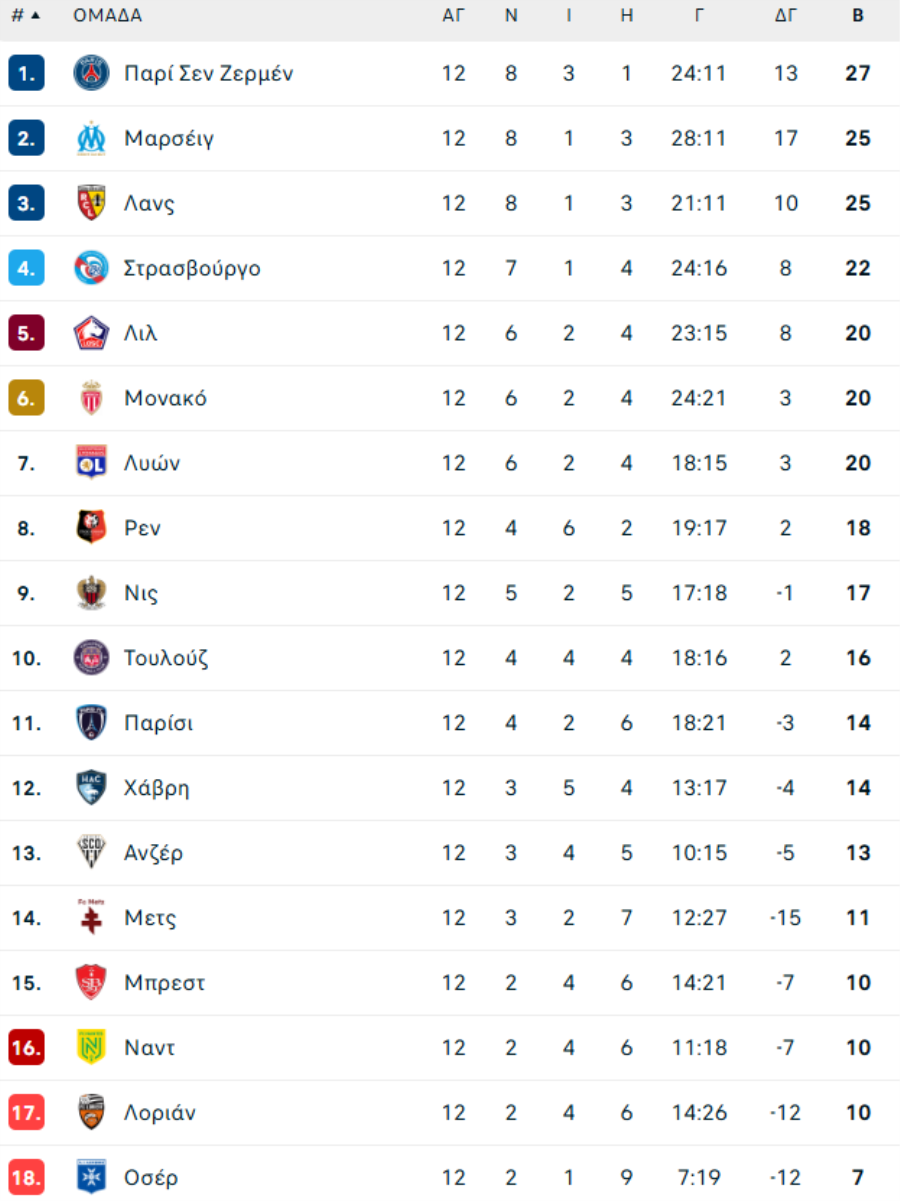Click the Nantes yellow team logo
900x1201 pixels.
coord(91,1048)
